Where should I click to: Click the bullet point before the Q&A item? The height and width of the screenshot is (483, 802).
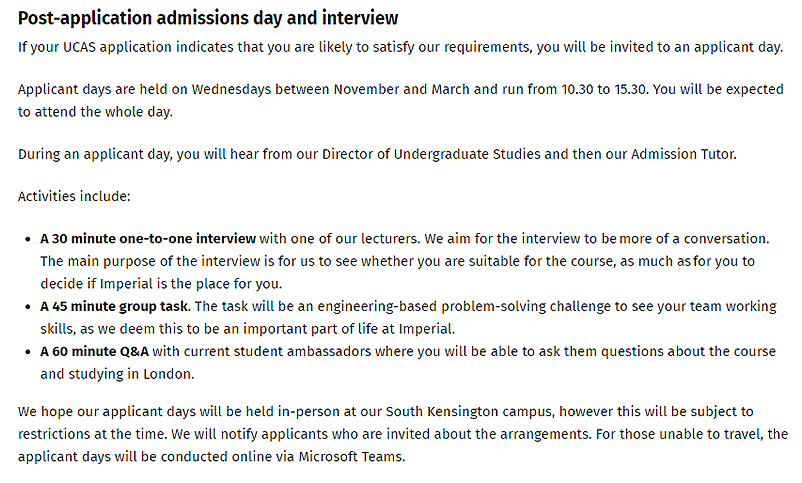[x=27, y=353]
